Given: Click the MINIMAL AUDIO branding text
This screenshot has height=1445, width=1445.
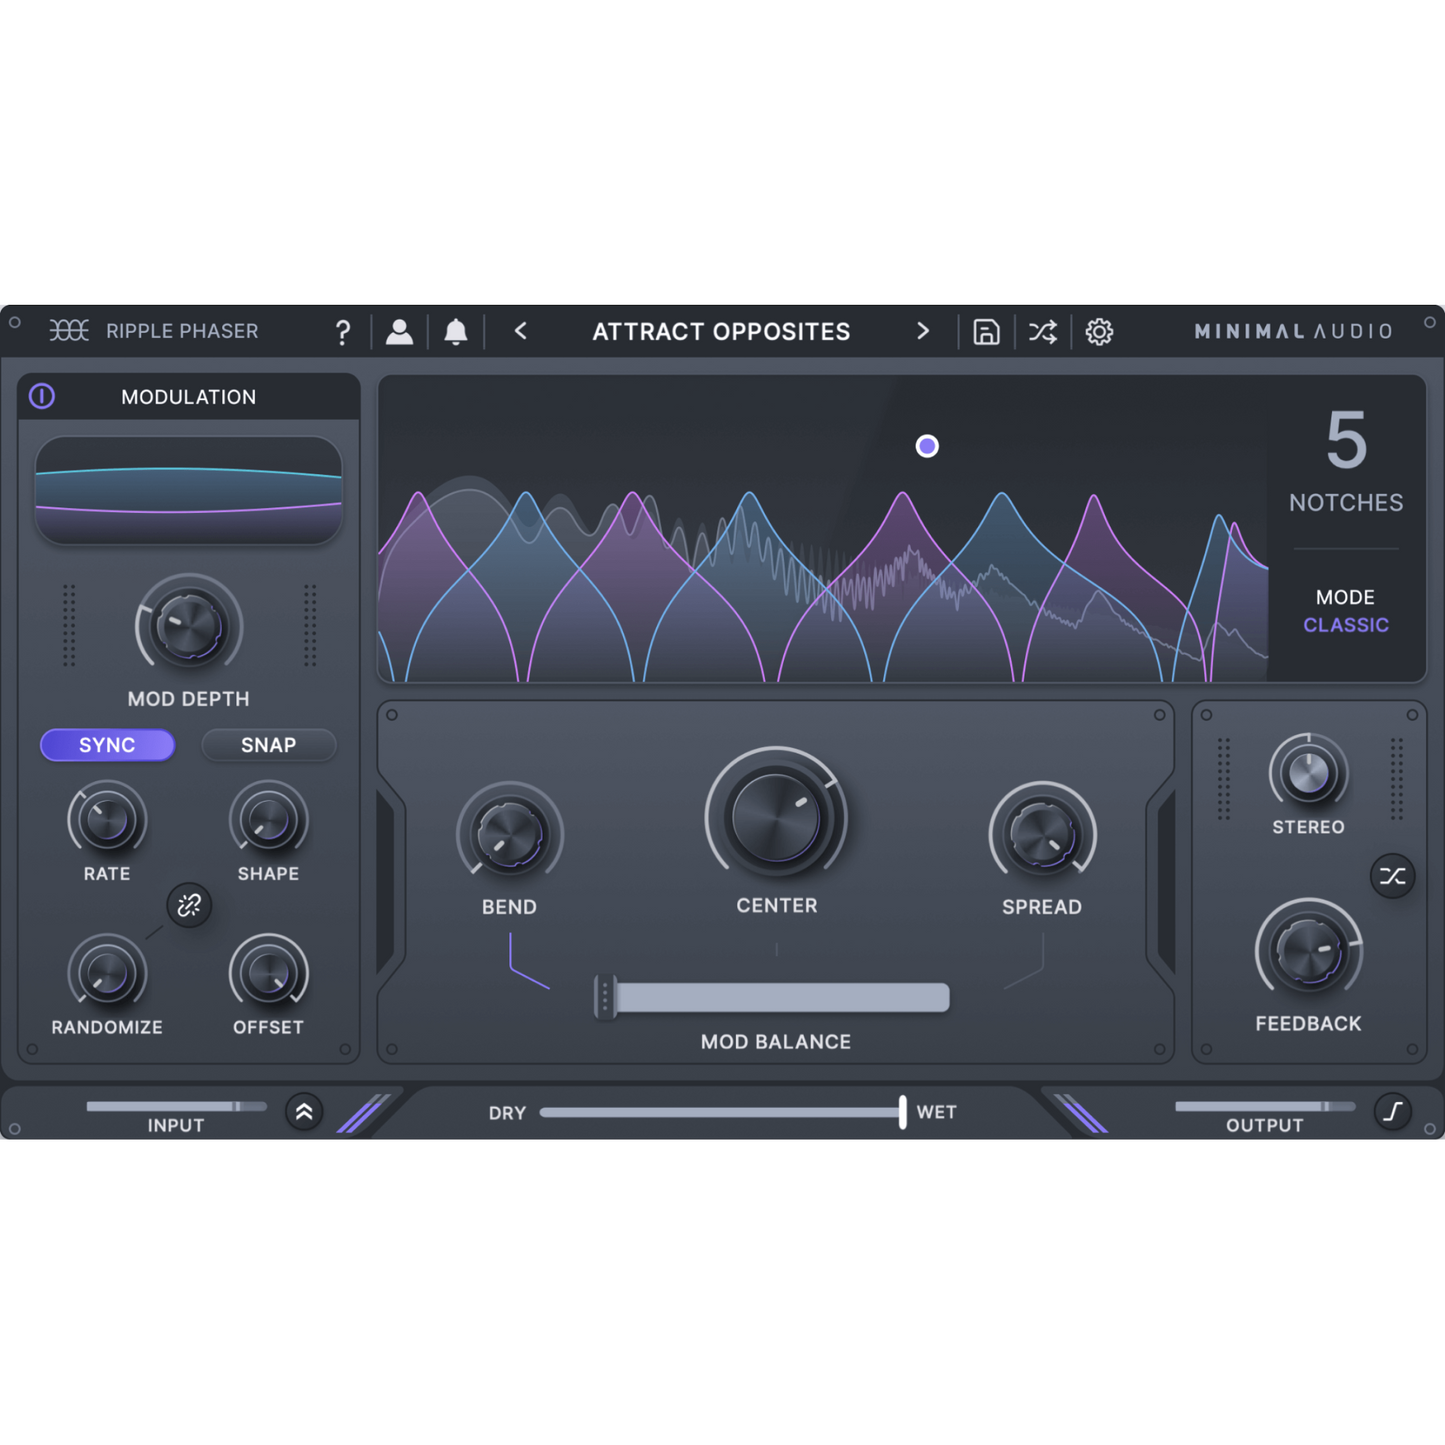Looking at the screenshot, I should click(x=1293, y=331).
